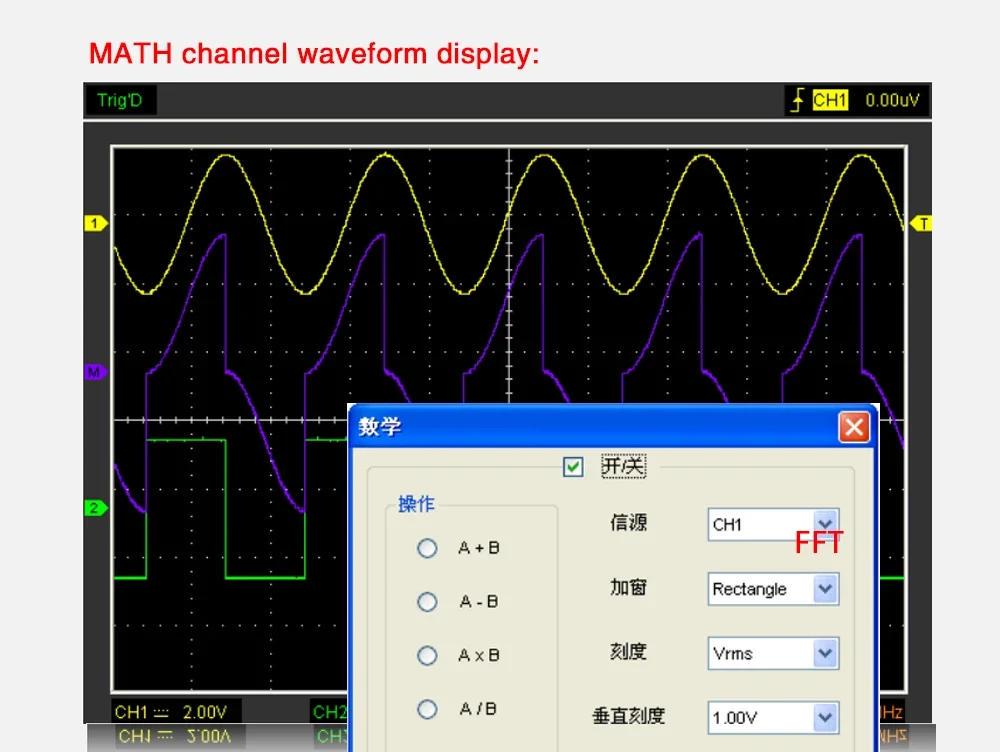Toggle the 开/关 on/off checkbox

pyautogui.click(x=573, y=467)
